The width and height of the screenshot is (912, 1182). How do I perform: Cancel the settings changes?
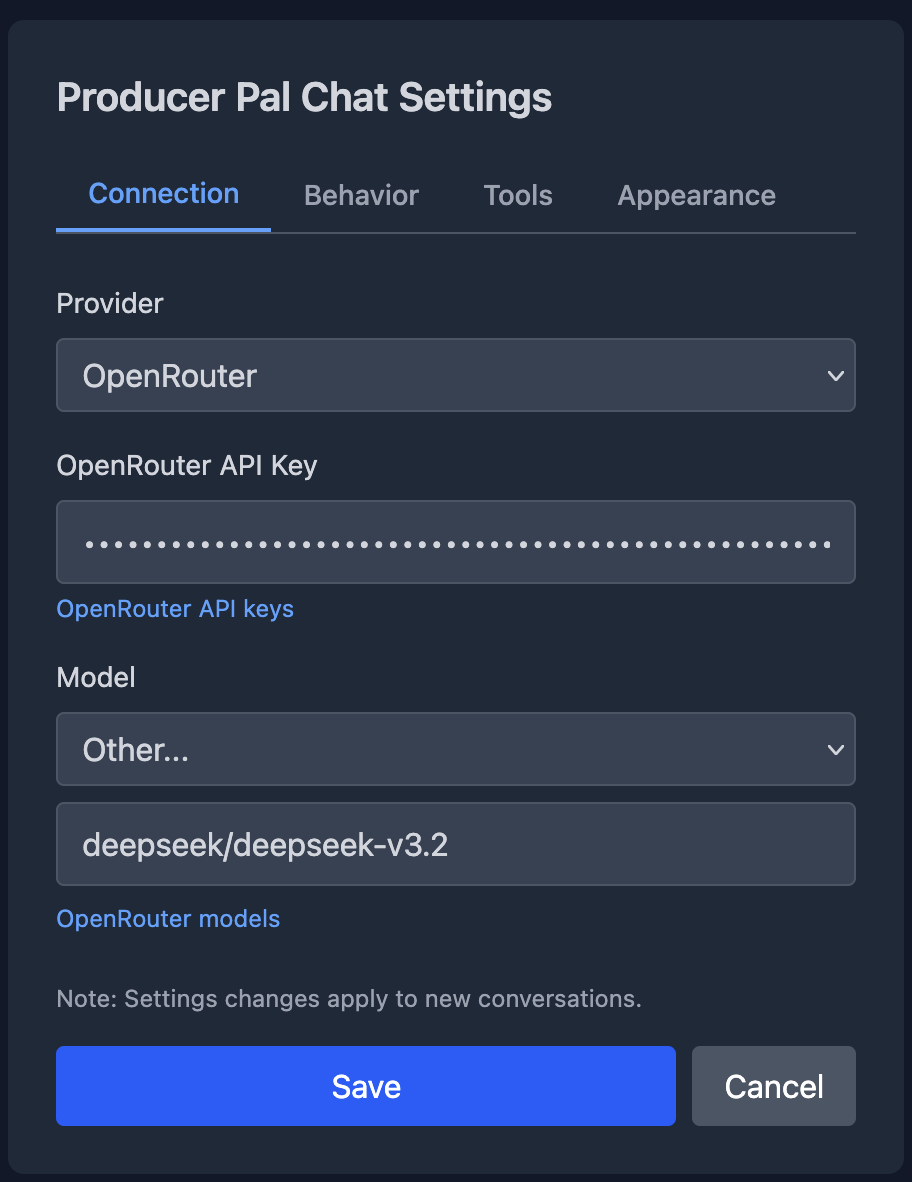pos(773,1086)
